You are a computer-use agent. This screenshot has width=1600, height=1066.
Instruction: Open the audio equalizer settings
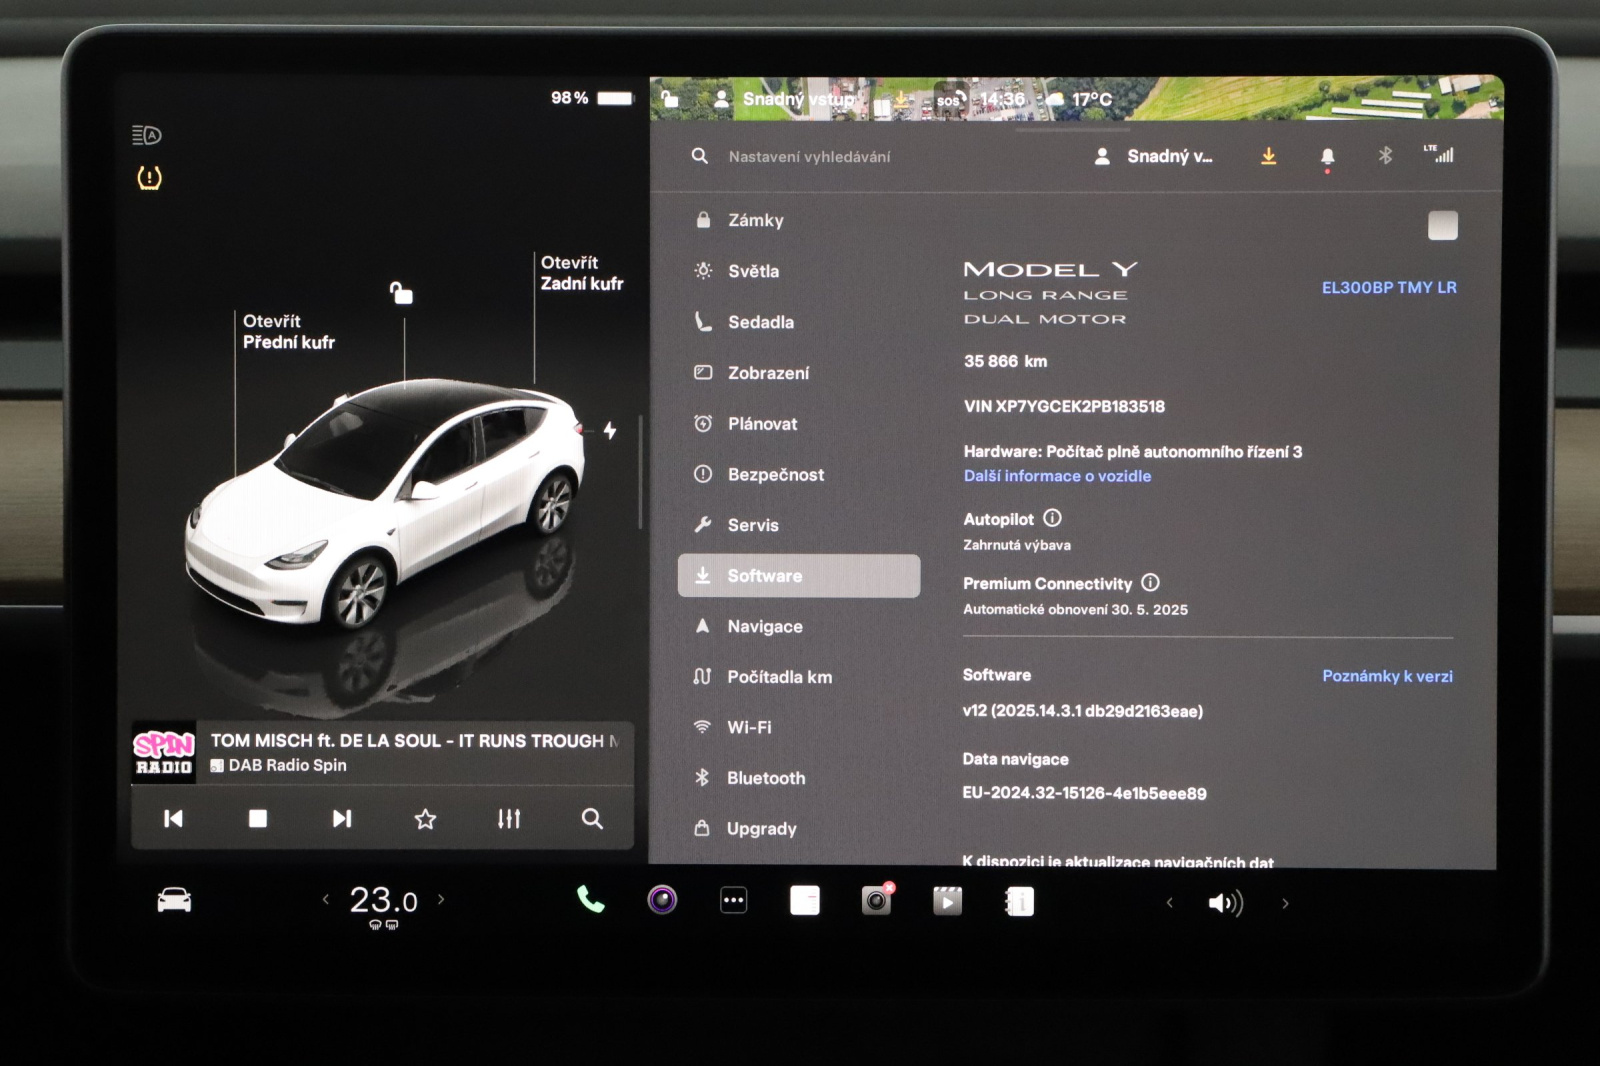[x=509, y=819]
